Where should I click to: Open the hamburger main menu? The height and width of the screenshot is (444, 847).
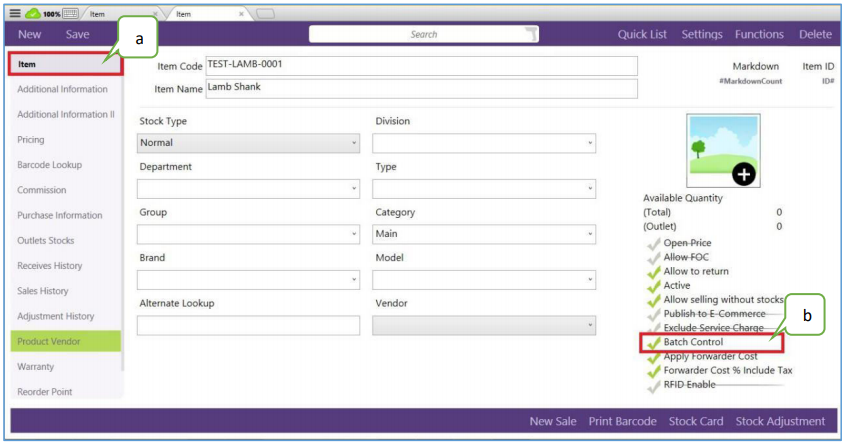point(15,14)
